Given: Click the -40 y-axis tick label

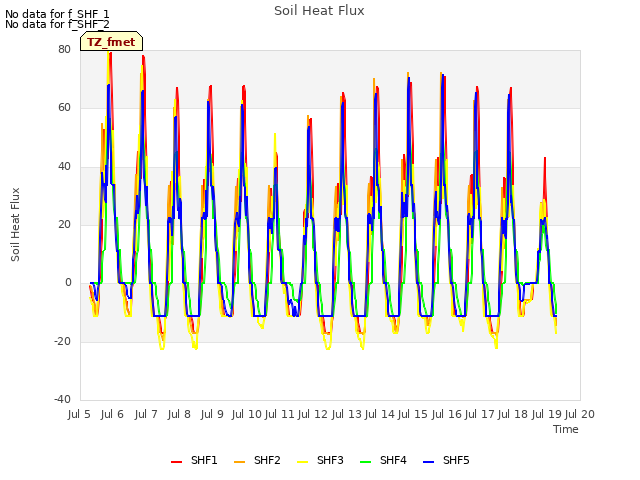Looking at the screenshot, I should click(62, 399).
